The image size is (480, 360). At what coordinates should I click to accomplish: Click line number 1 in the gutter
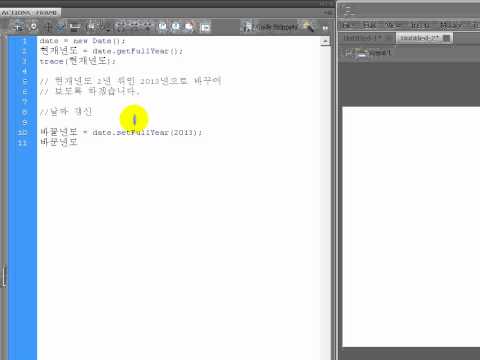[24, 41]
